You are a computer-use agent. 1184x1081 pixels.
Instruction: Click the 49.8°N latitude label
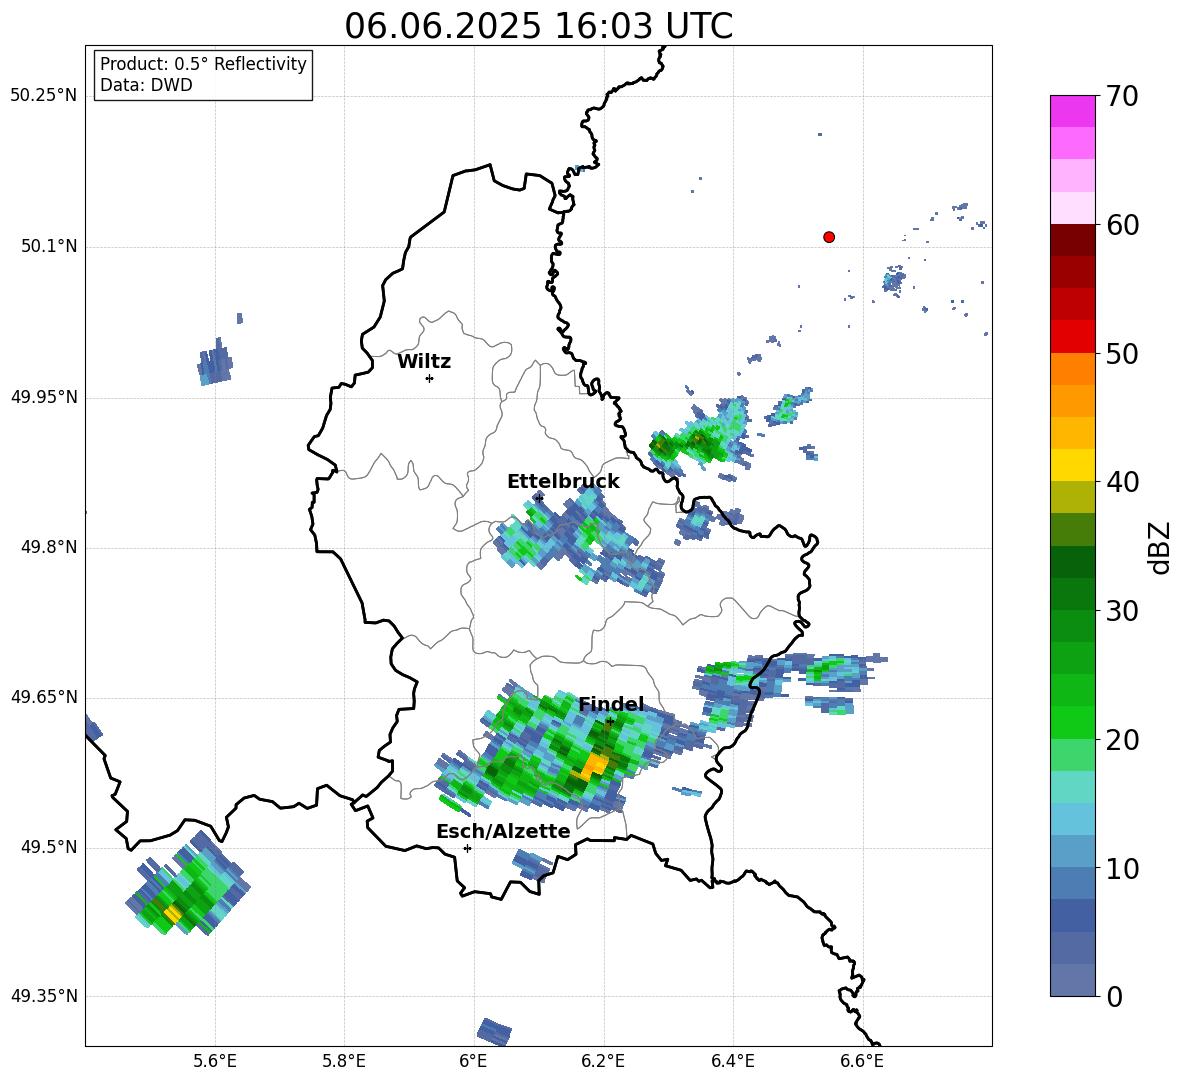coord(49,547)
